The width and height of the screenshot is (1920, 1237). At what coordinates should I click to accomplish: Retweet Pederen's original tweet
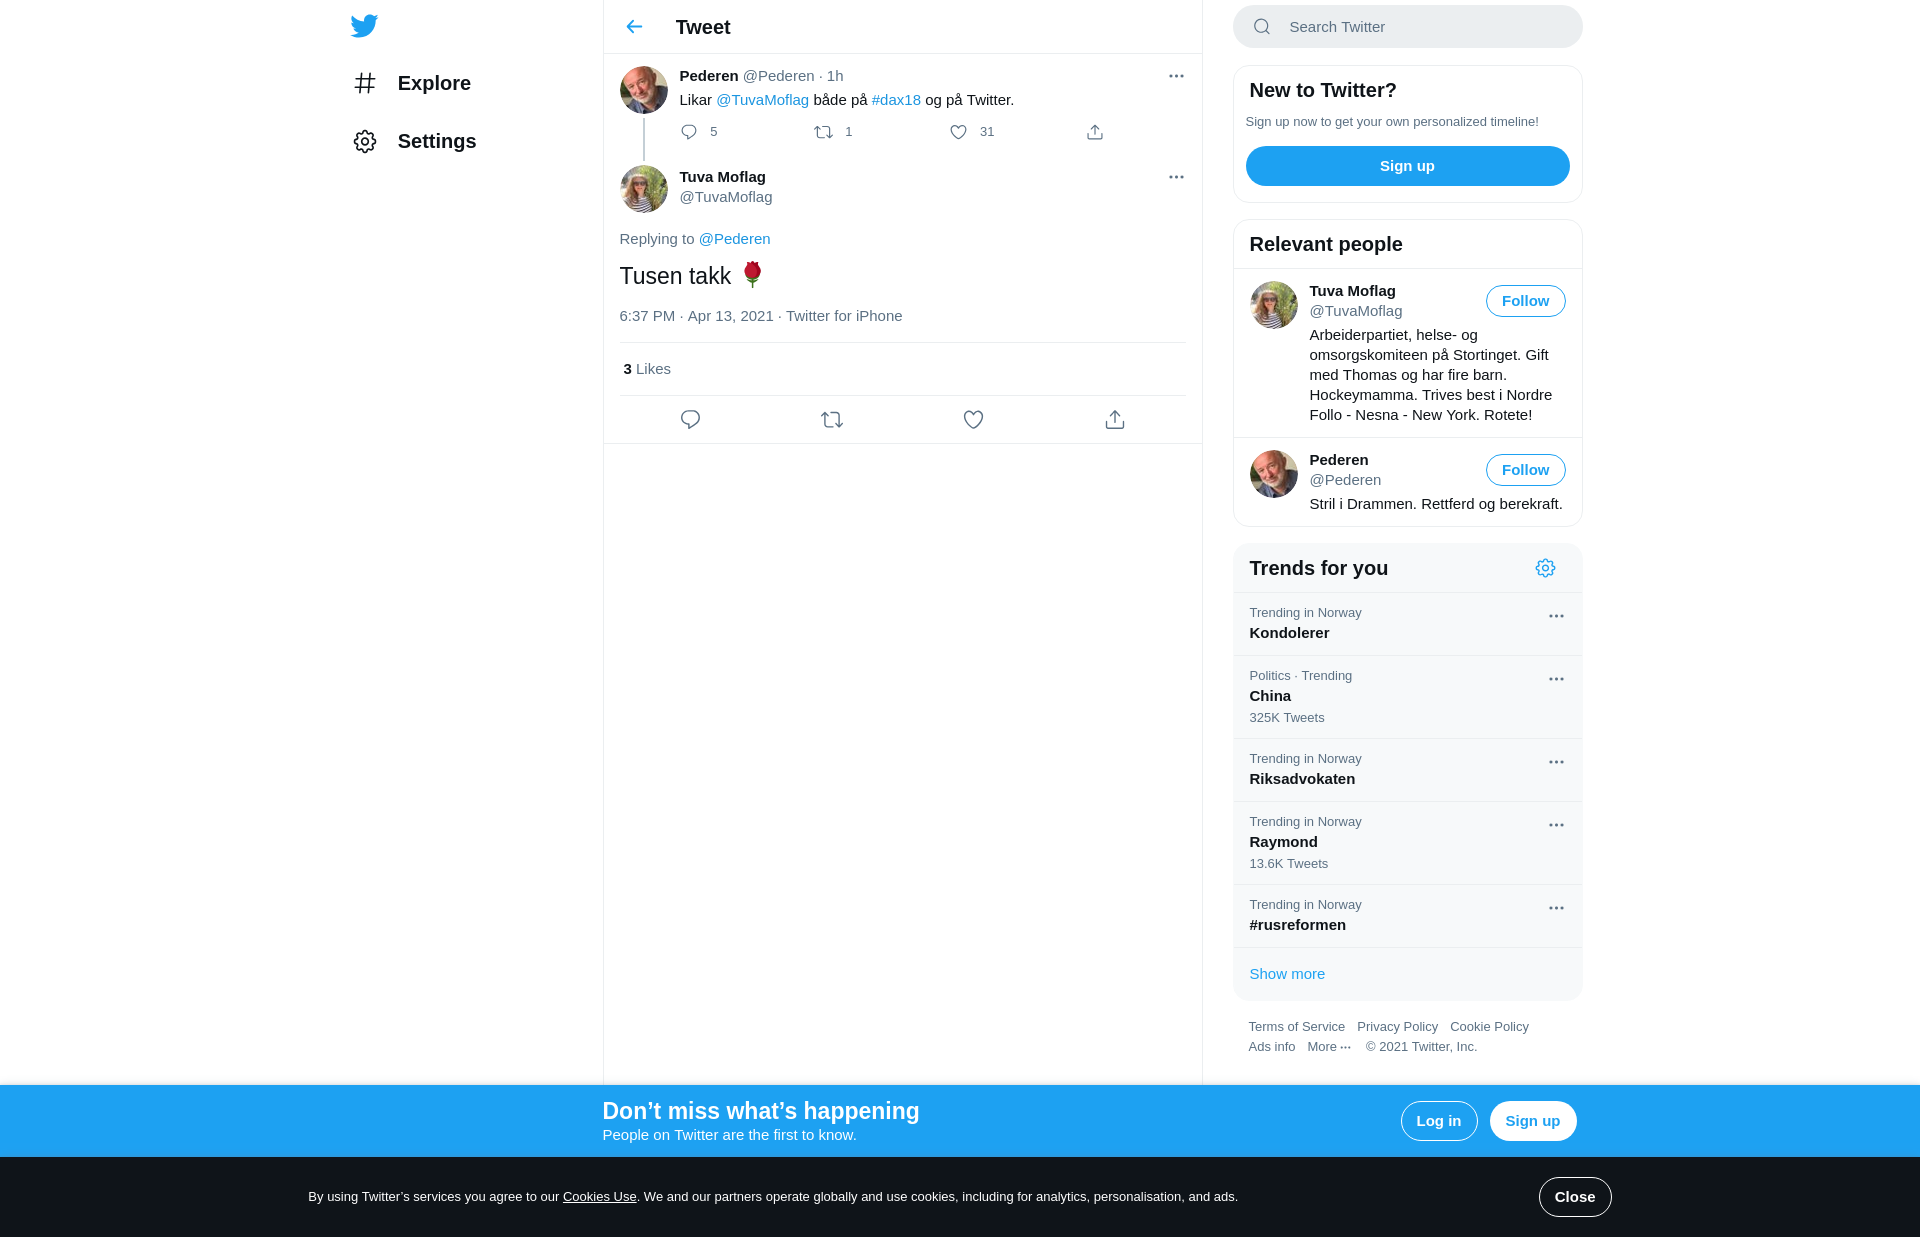[823, 132]
